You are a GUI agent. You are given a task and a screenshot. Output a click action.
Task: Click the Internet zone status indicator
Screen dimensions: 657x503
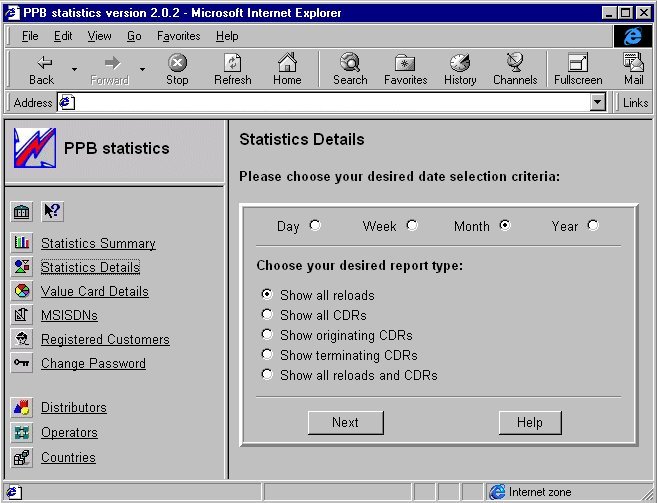pos(530,492)
